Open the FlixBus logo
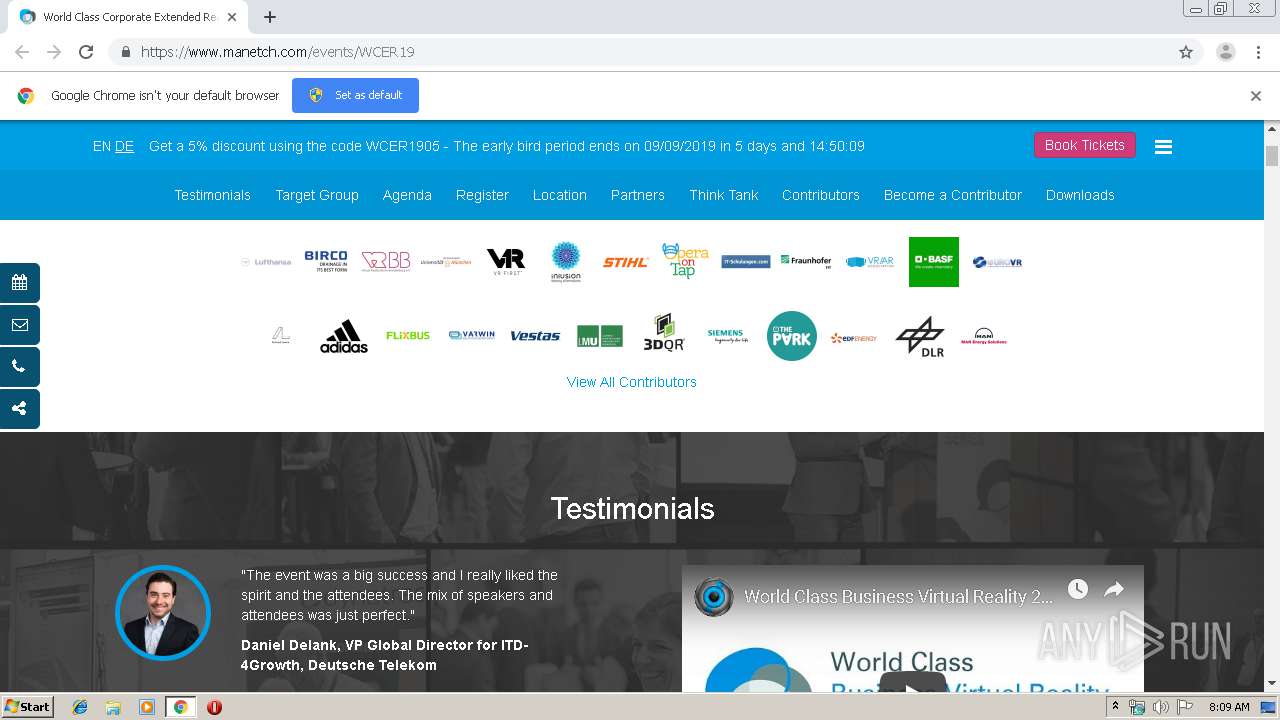The image size is (1280, 720). [408, 336]
